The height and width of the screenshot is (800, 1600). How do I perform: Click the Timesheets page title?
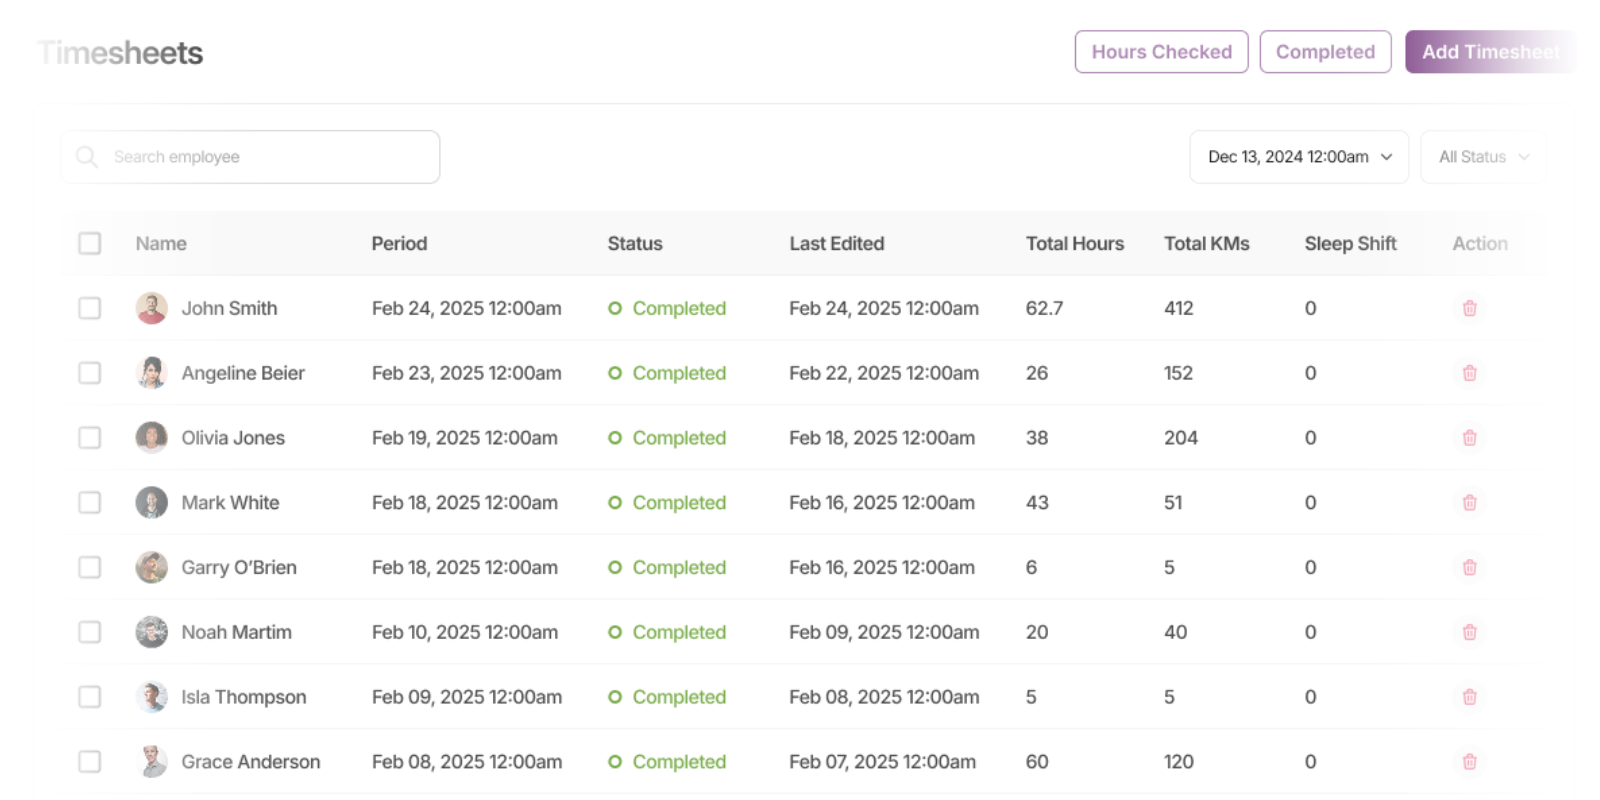(x=120, y=53)
